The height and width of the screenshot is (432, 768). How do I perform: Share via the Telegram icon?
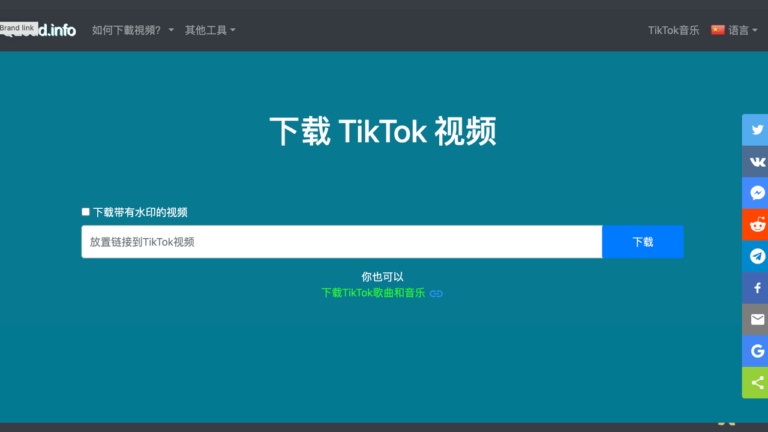click(755, 256)
